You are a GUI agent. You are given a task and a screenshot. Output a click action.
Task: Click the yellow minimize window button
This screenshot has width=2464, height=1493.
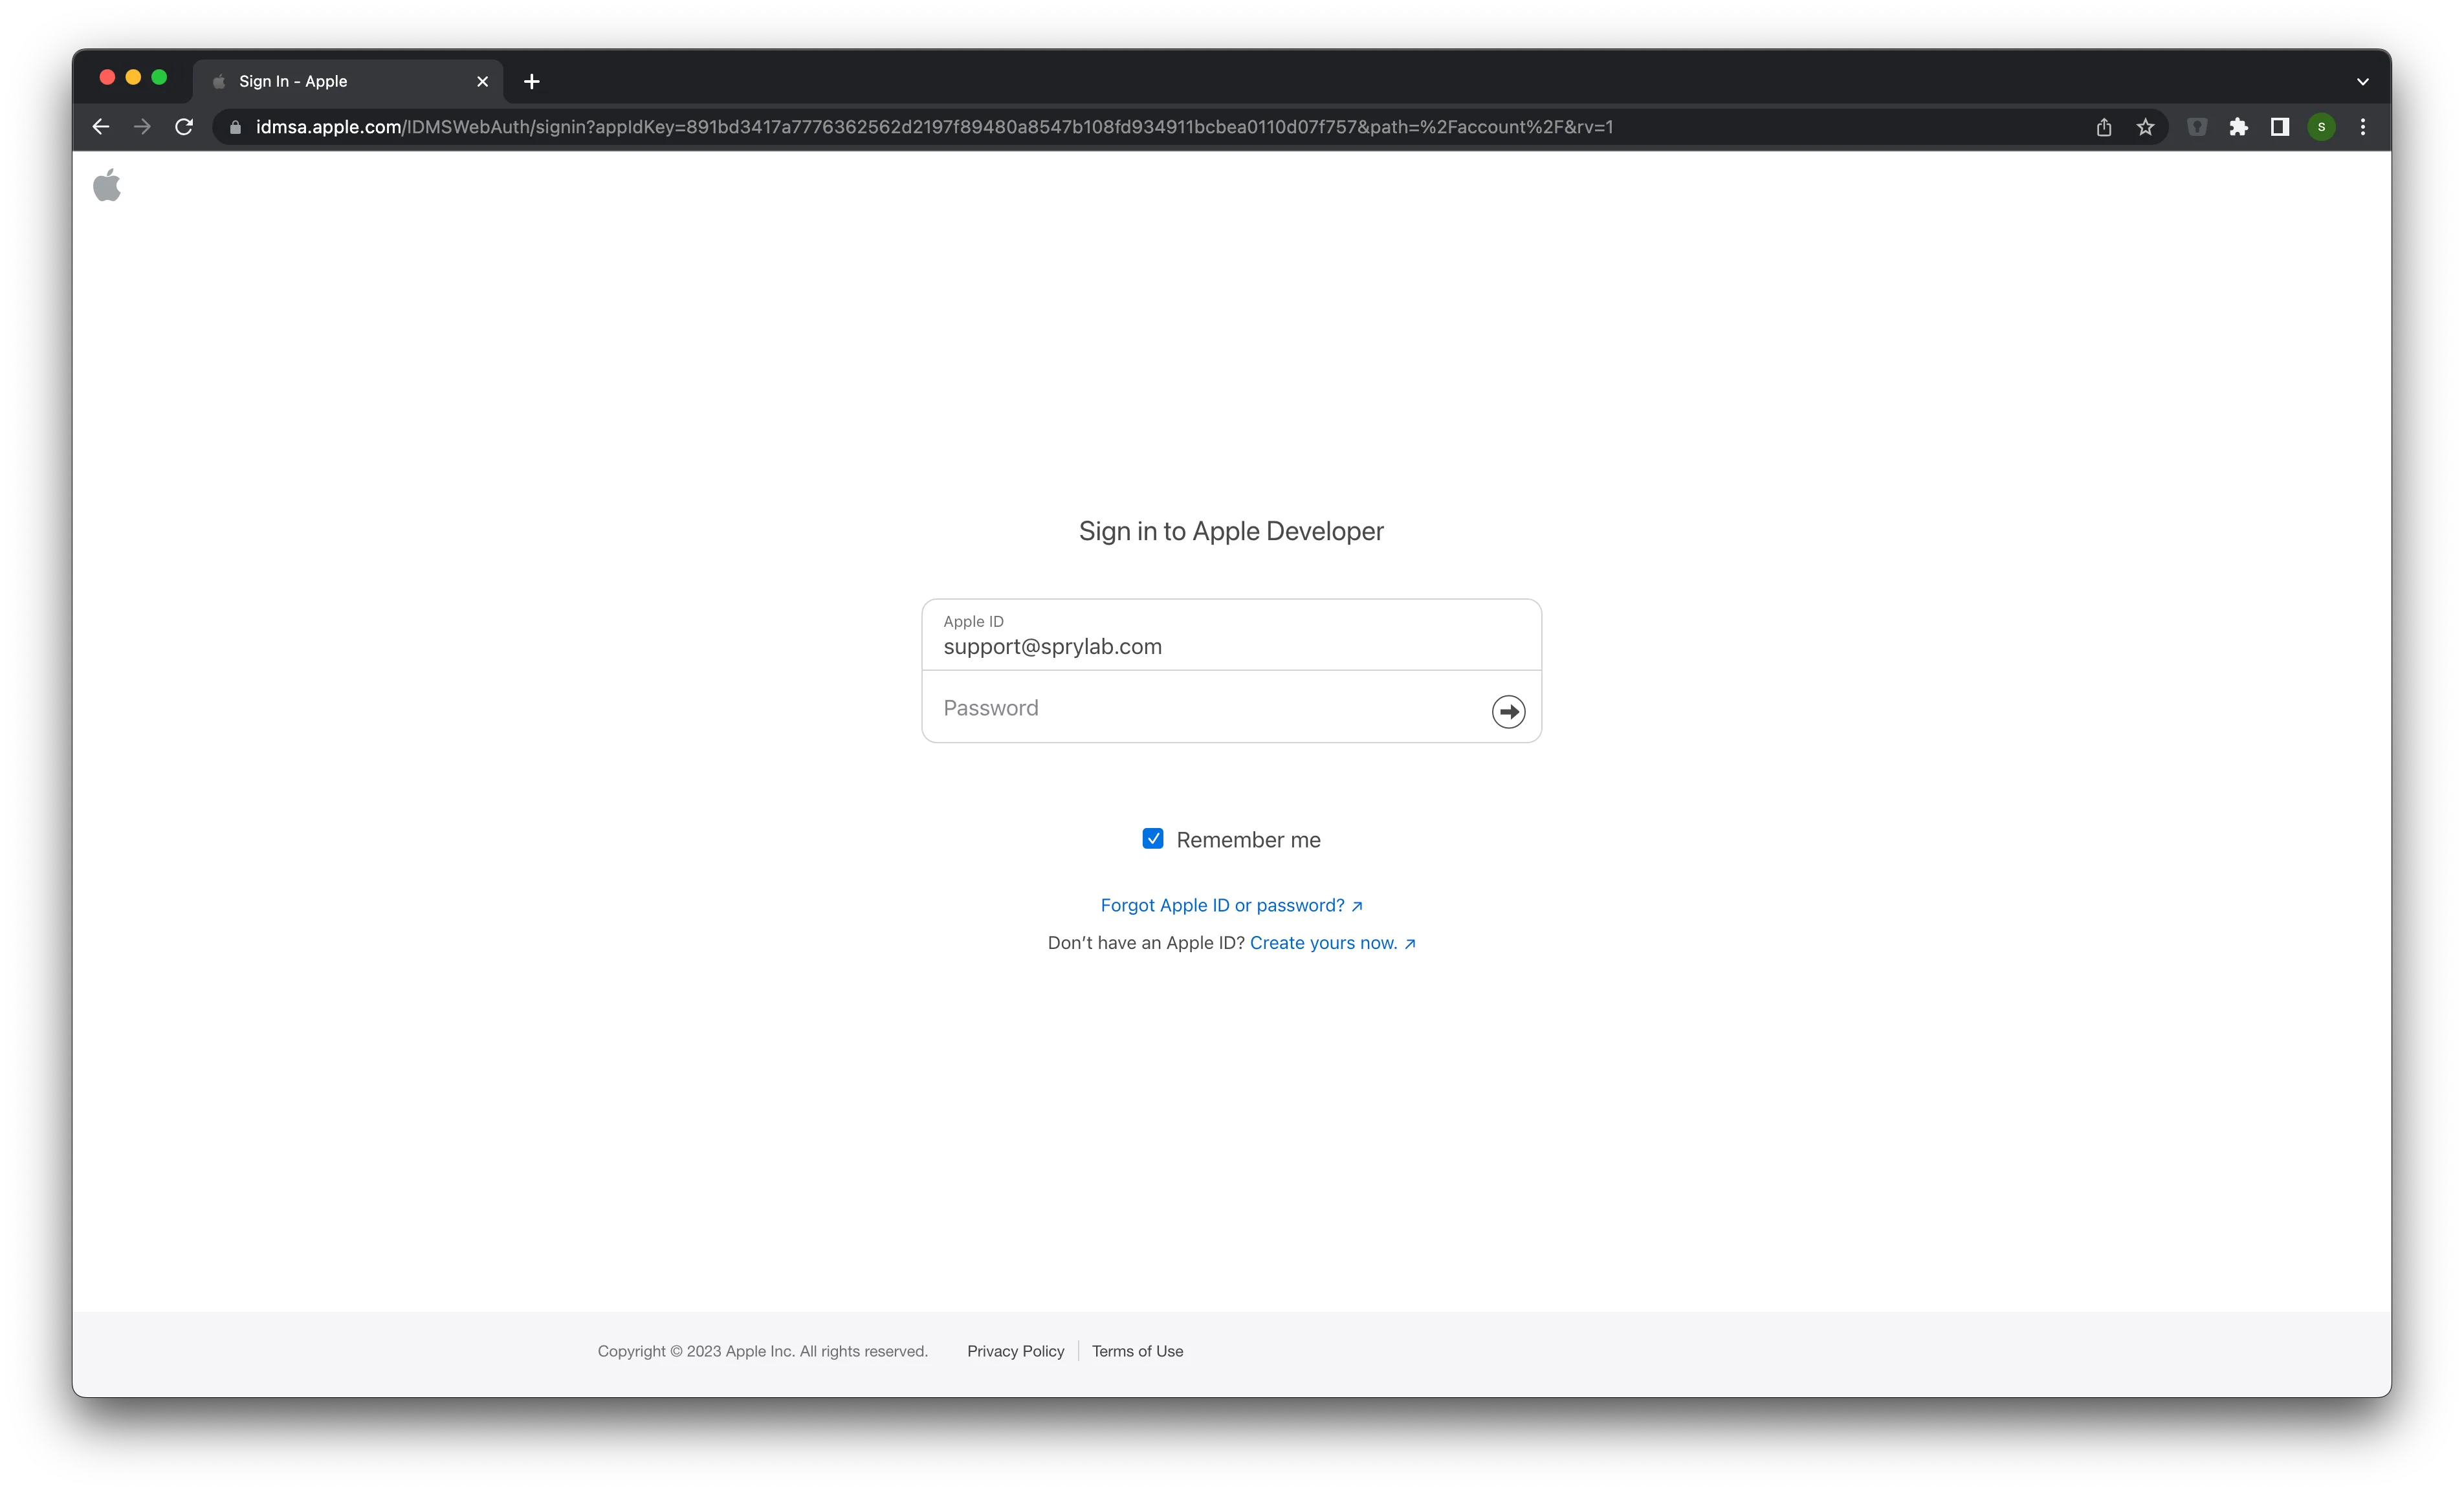point(133,77)
